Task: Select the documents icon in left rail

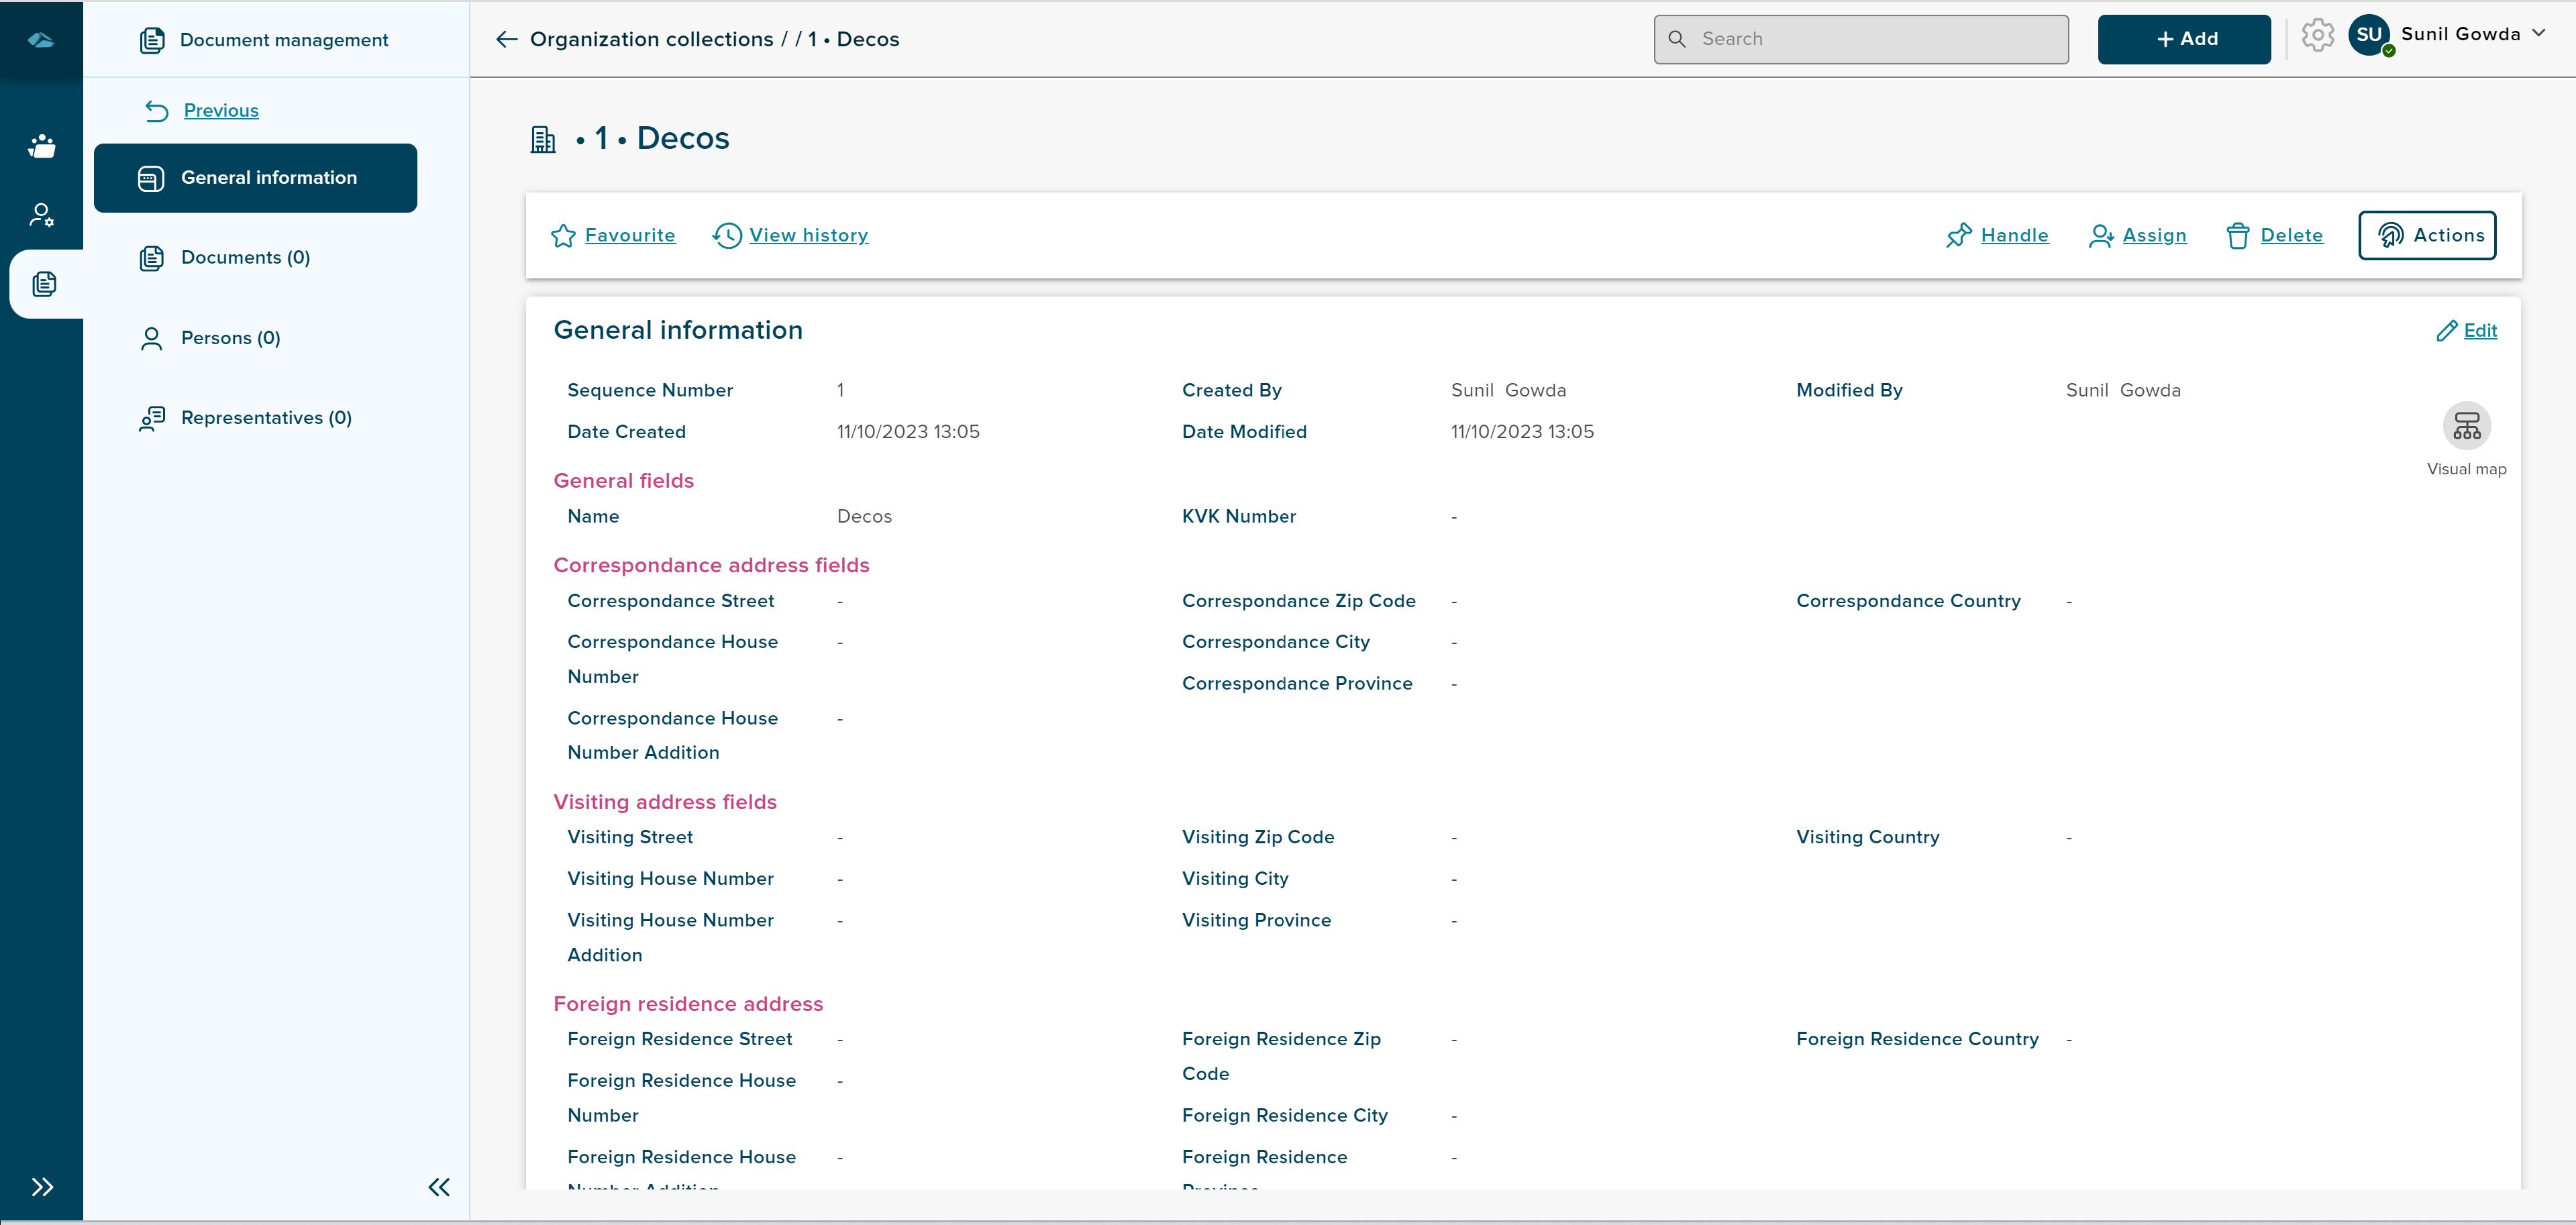Action: pos(44,284)
